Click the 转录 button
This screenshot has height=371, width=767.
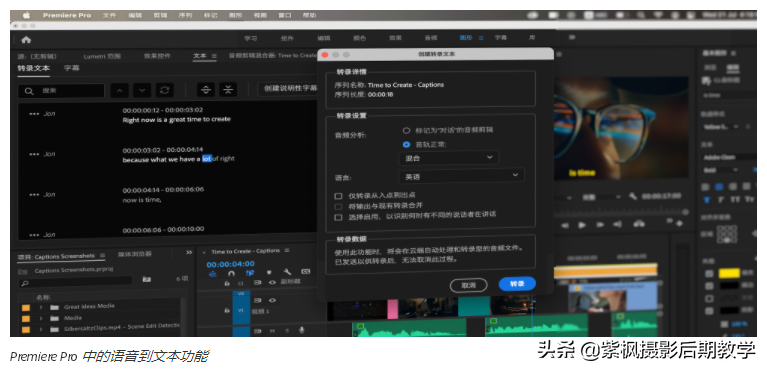(517, 284)
